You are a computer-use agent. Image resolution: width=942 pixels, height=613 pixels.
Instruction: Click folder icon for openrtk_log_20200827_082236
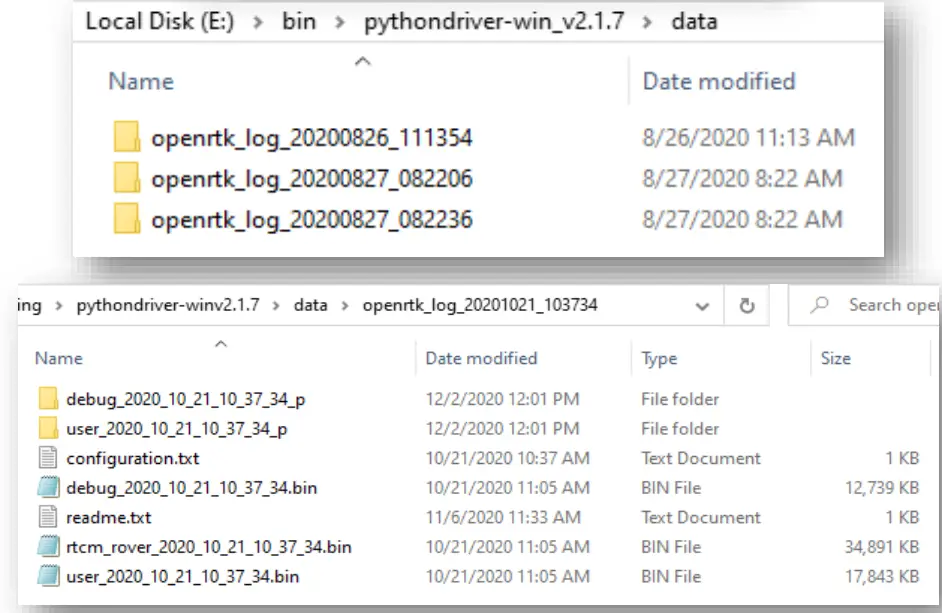(x=126, y=219)
